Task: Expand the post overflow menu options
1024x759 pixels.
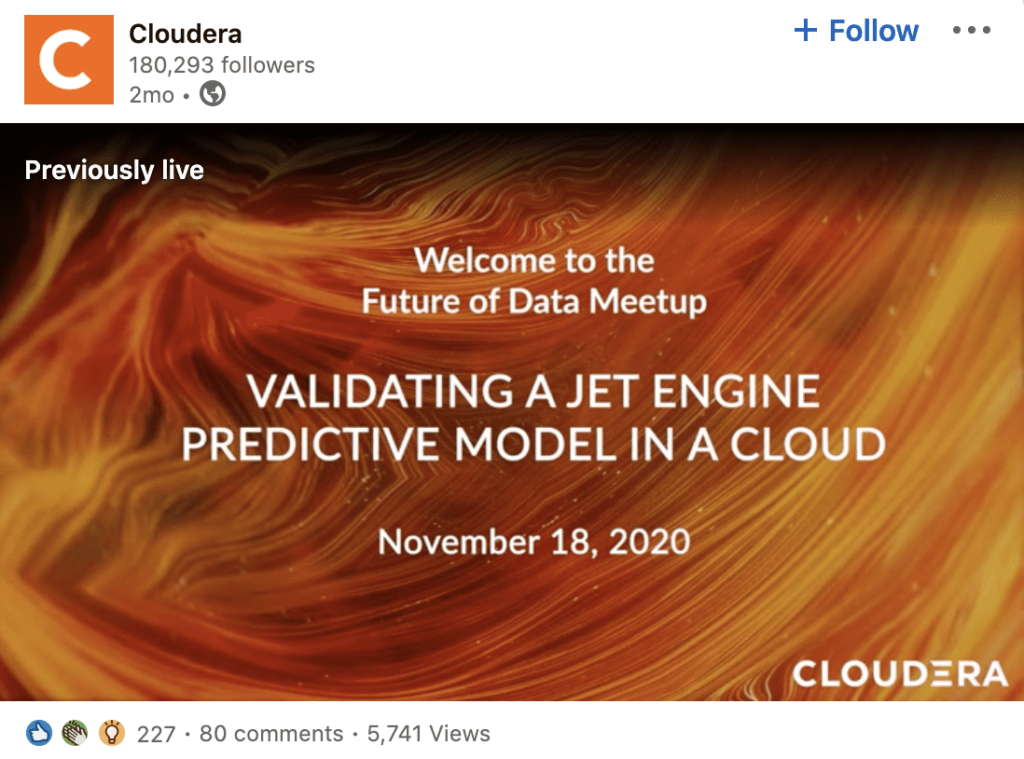Action: [x=971, y=30]
